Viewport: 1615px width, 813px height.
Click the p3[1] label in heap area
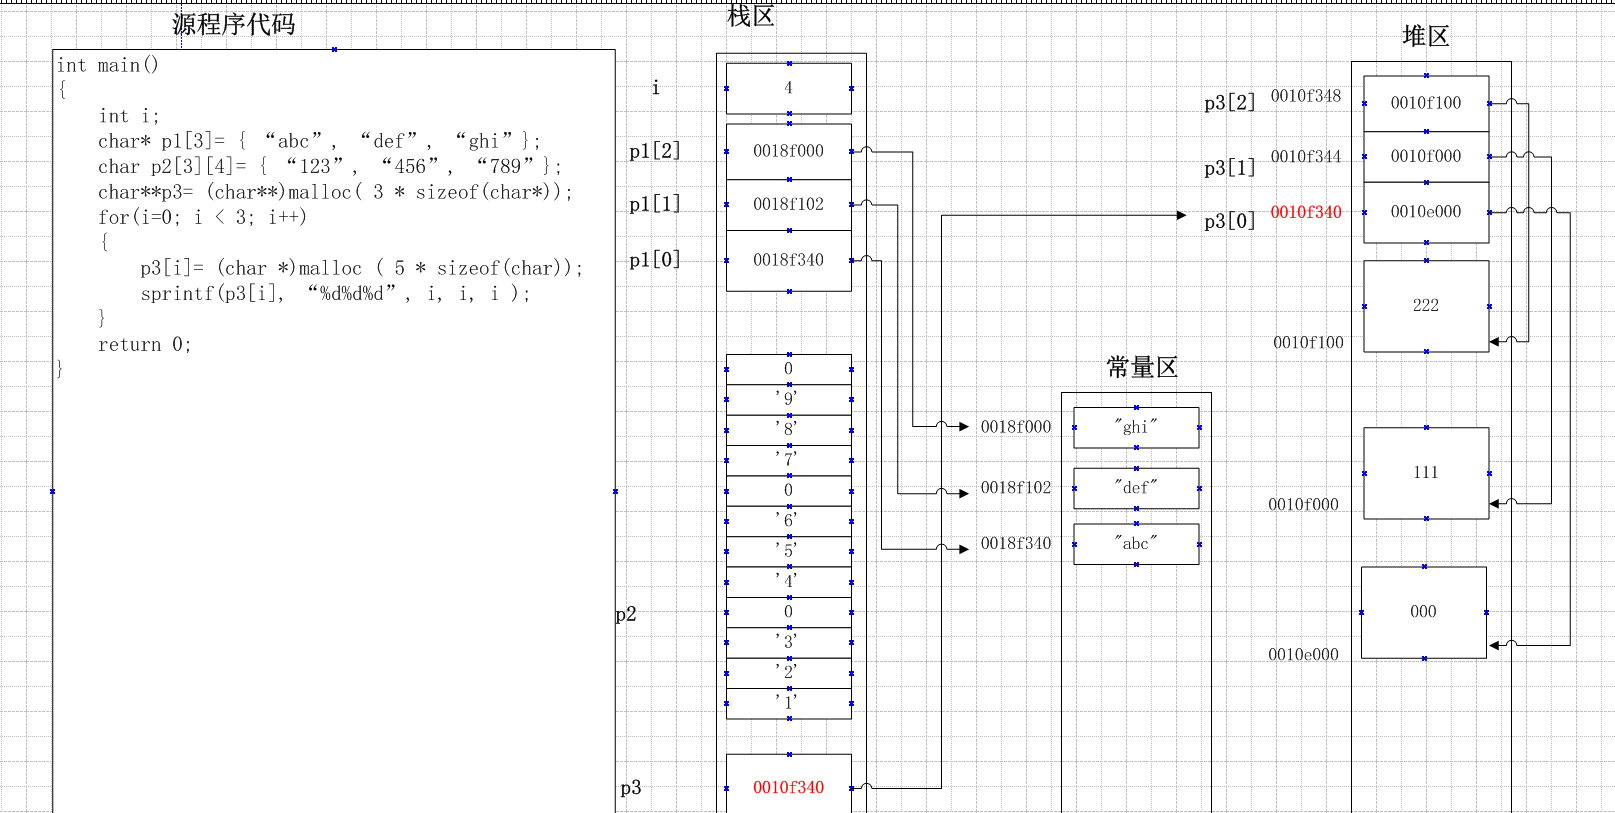pyautogui.click(x=1230, y=168)
